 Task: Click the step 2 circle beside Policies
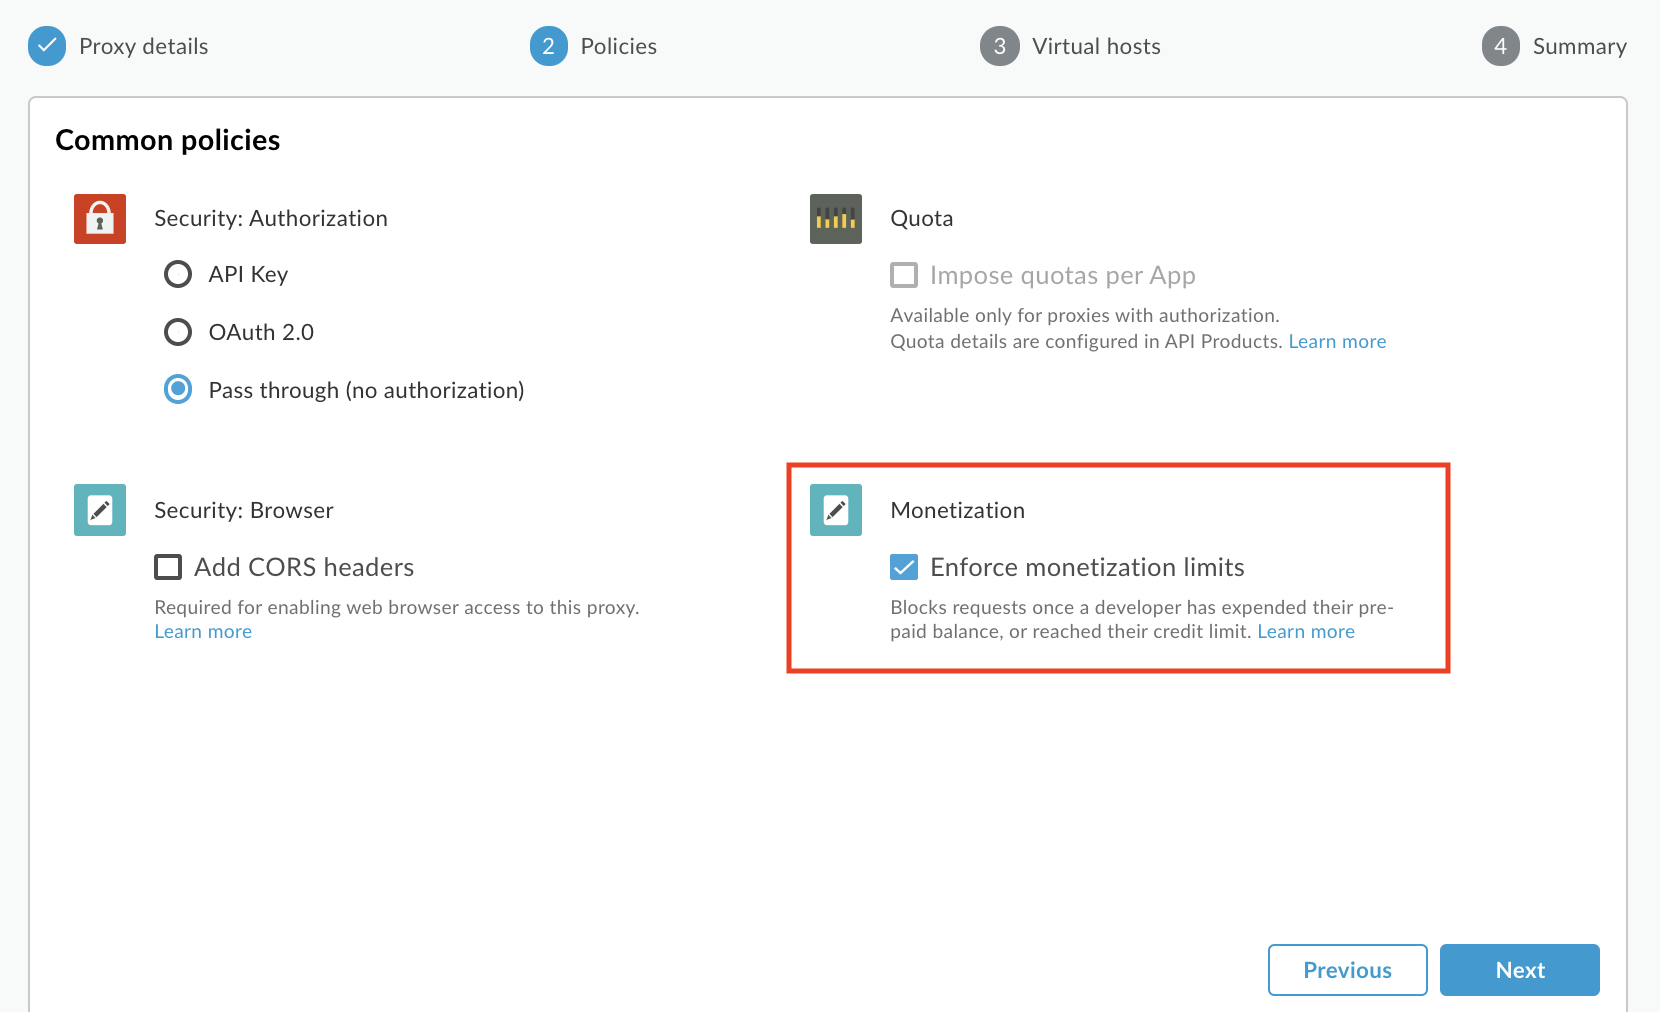click(548, 46)
